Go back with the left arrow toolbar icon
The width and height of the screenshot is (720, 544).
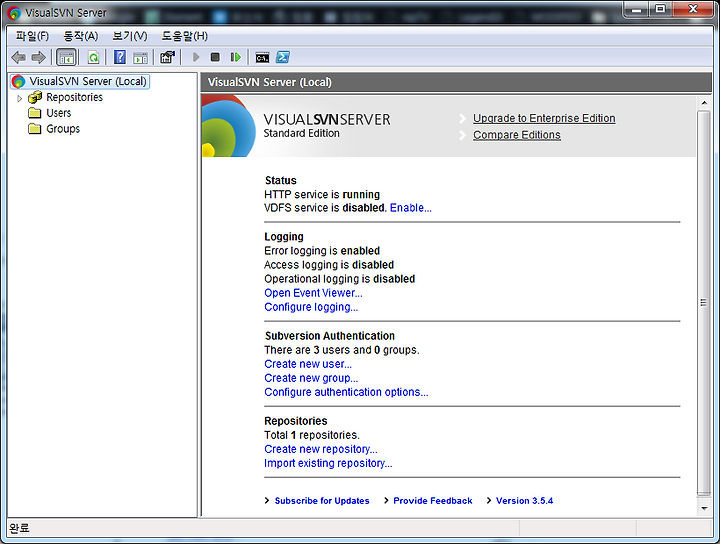[x=18, y=57]
